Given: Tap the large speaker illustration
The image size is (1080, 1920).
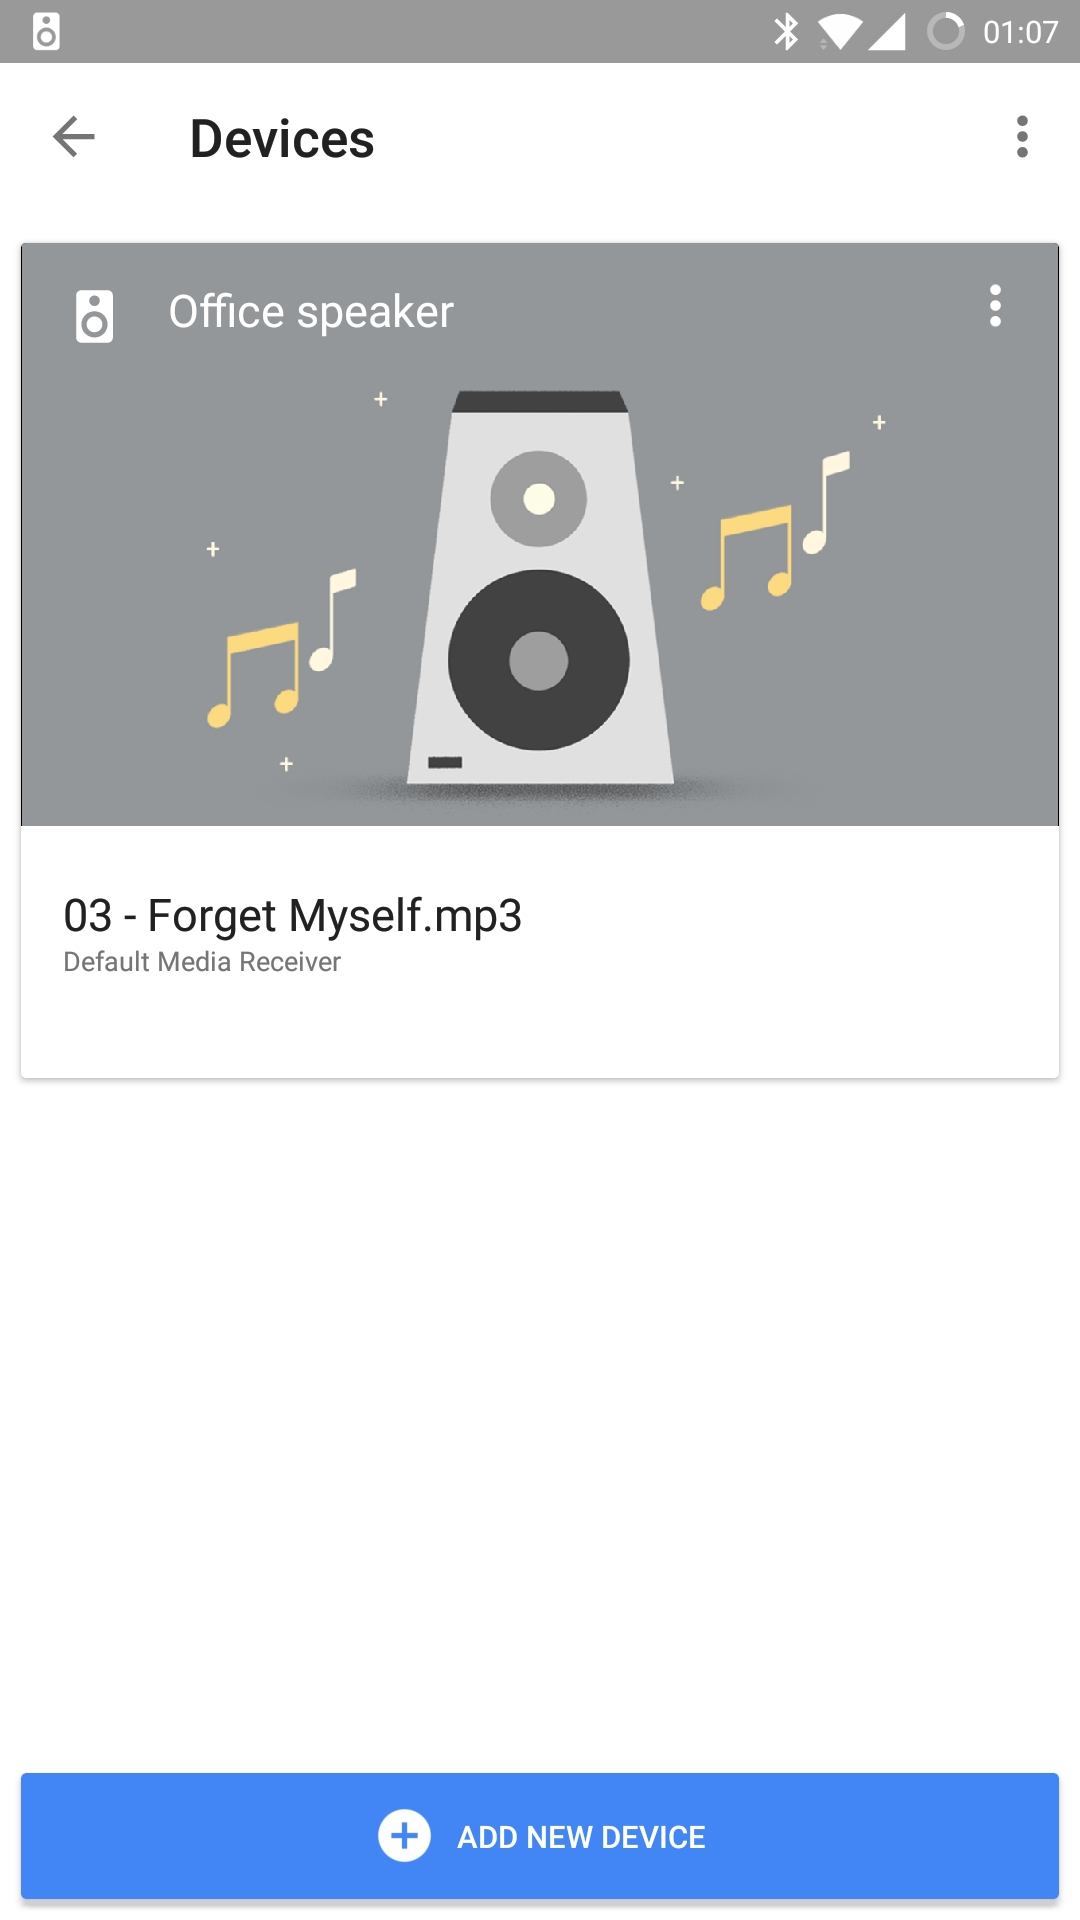Looking at the screenshot, I should (x=540, y=588).
